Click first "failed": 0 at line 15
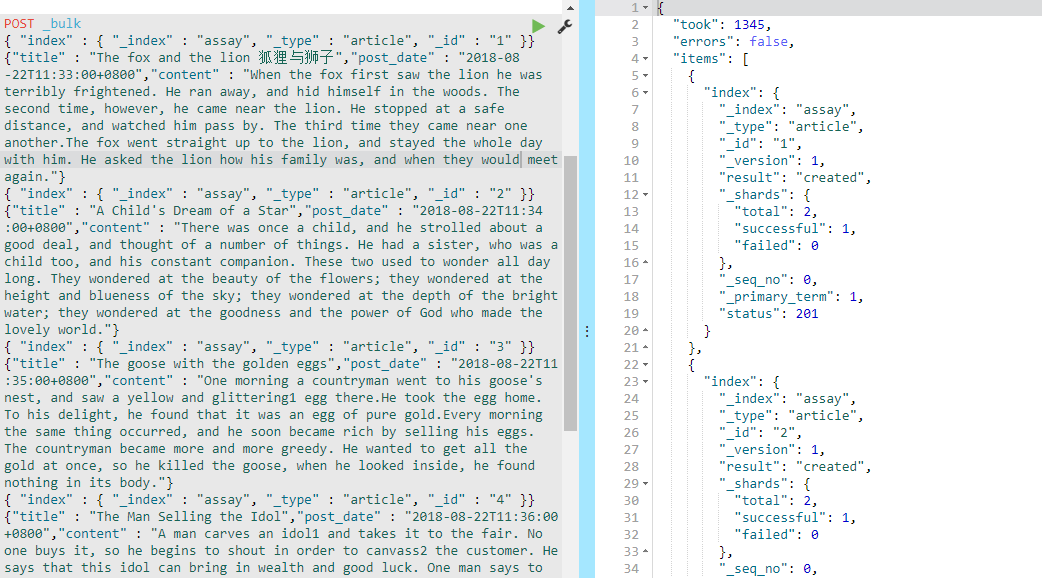Image resolution: width=1042 pixels, height=578 pixels. (x=776, y=246)
